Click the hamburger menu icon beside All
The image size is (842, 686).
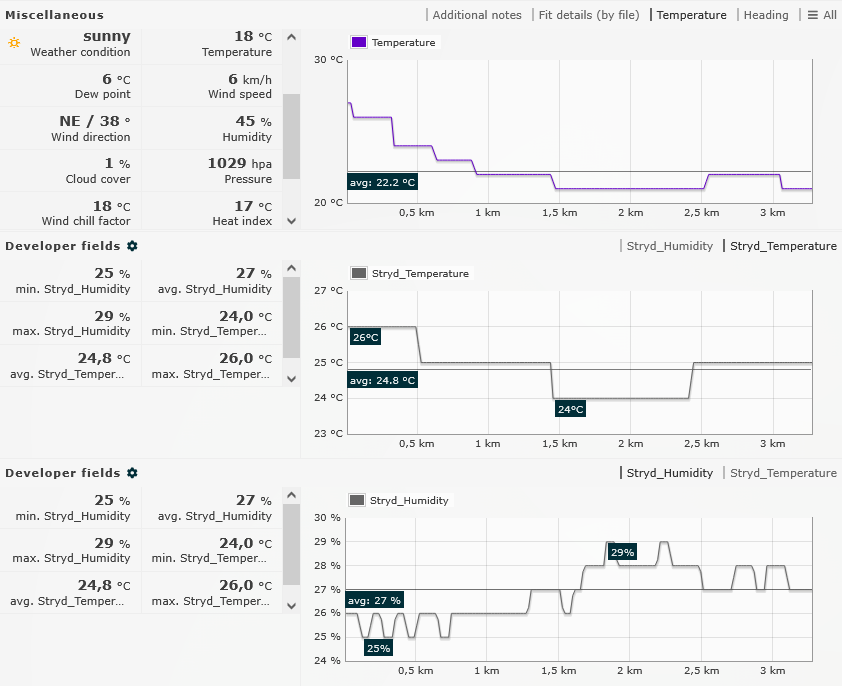pos(813,15)
